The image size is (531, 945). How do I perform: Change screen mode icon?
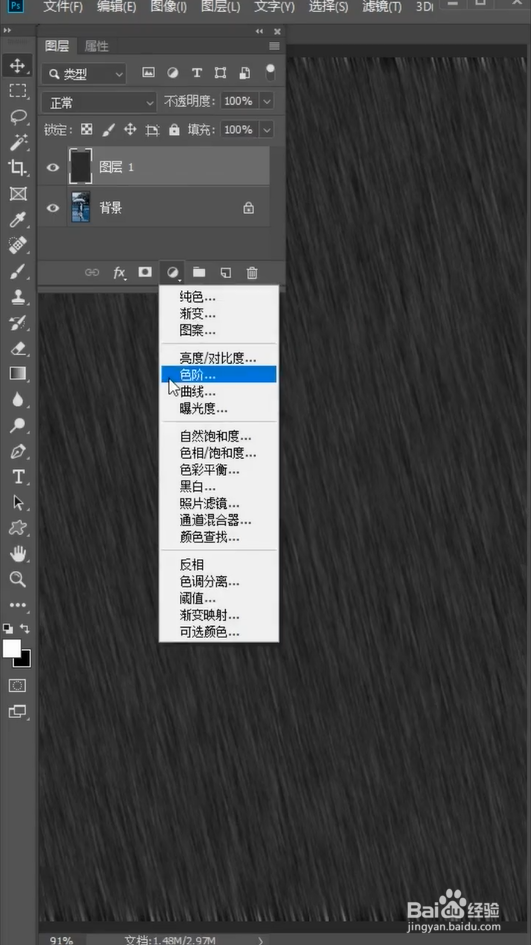point(17,712)
